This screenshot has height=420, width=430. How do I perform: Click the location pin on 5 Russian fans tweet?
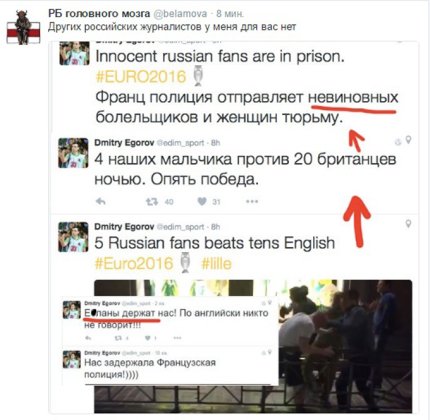pos(408,224)
